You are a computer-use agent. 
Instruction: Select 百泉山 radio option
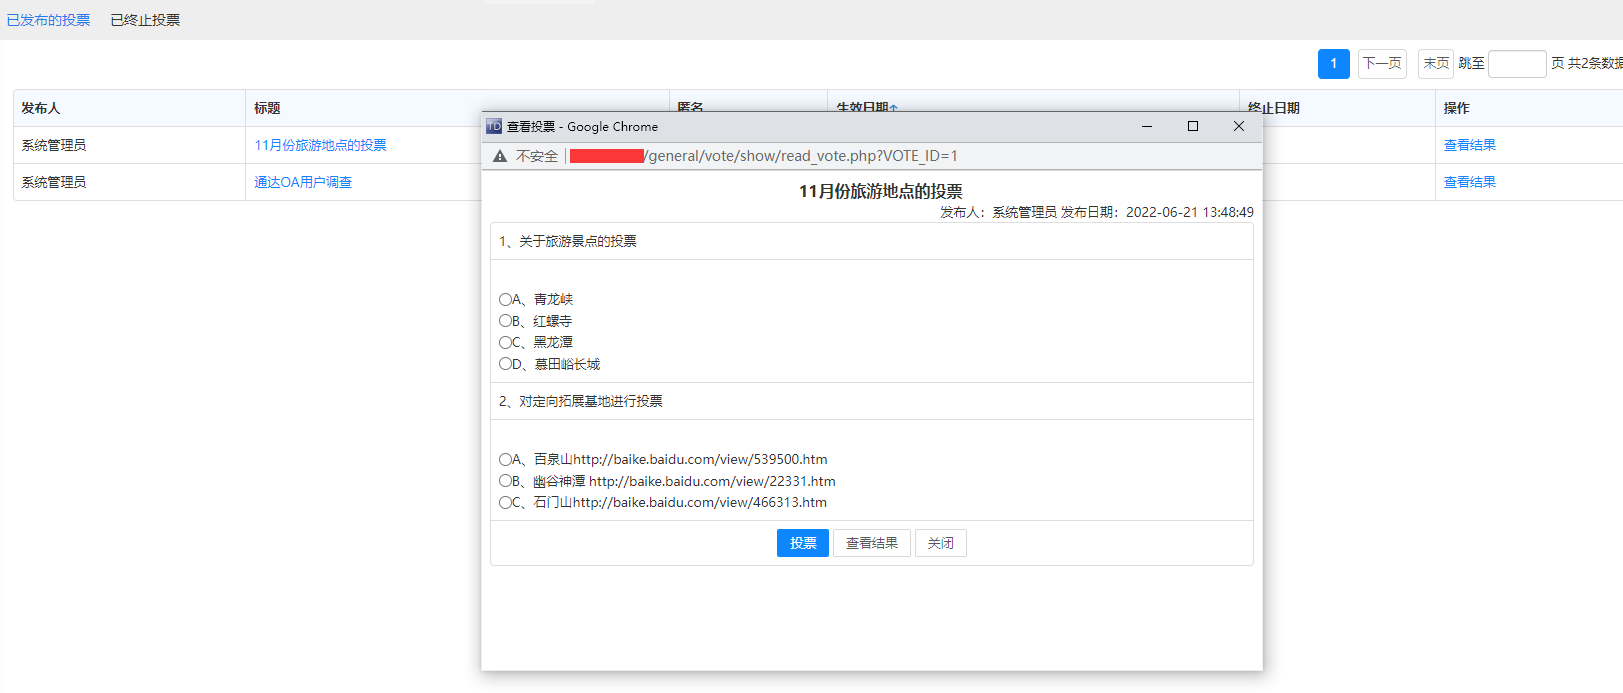(x=505, y=459)
